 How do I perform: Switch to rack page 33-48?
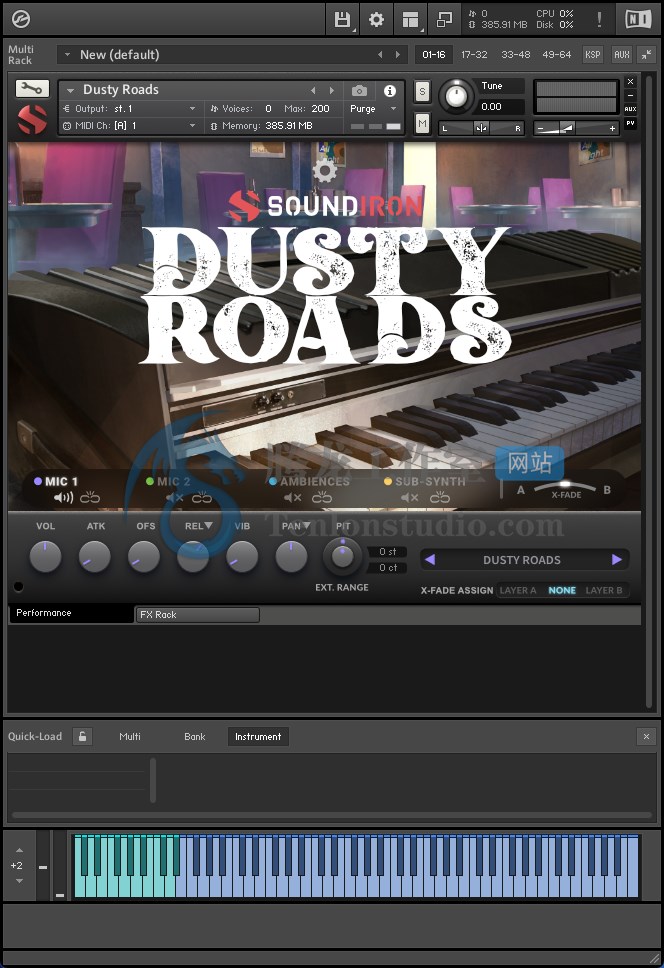coord(515,54)
